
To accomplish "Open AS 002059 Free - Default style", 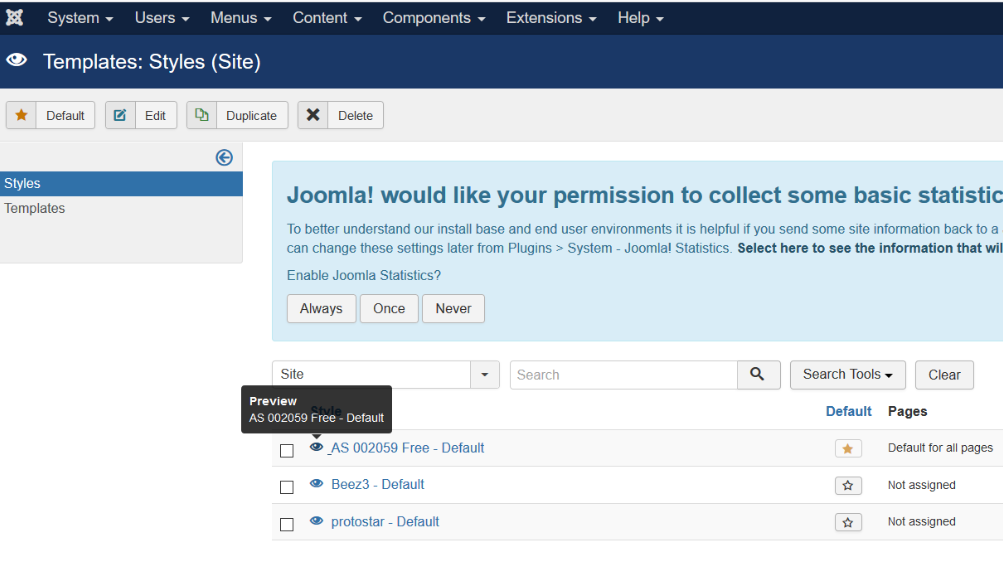I will tap(406, 448).
